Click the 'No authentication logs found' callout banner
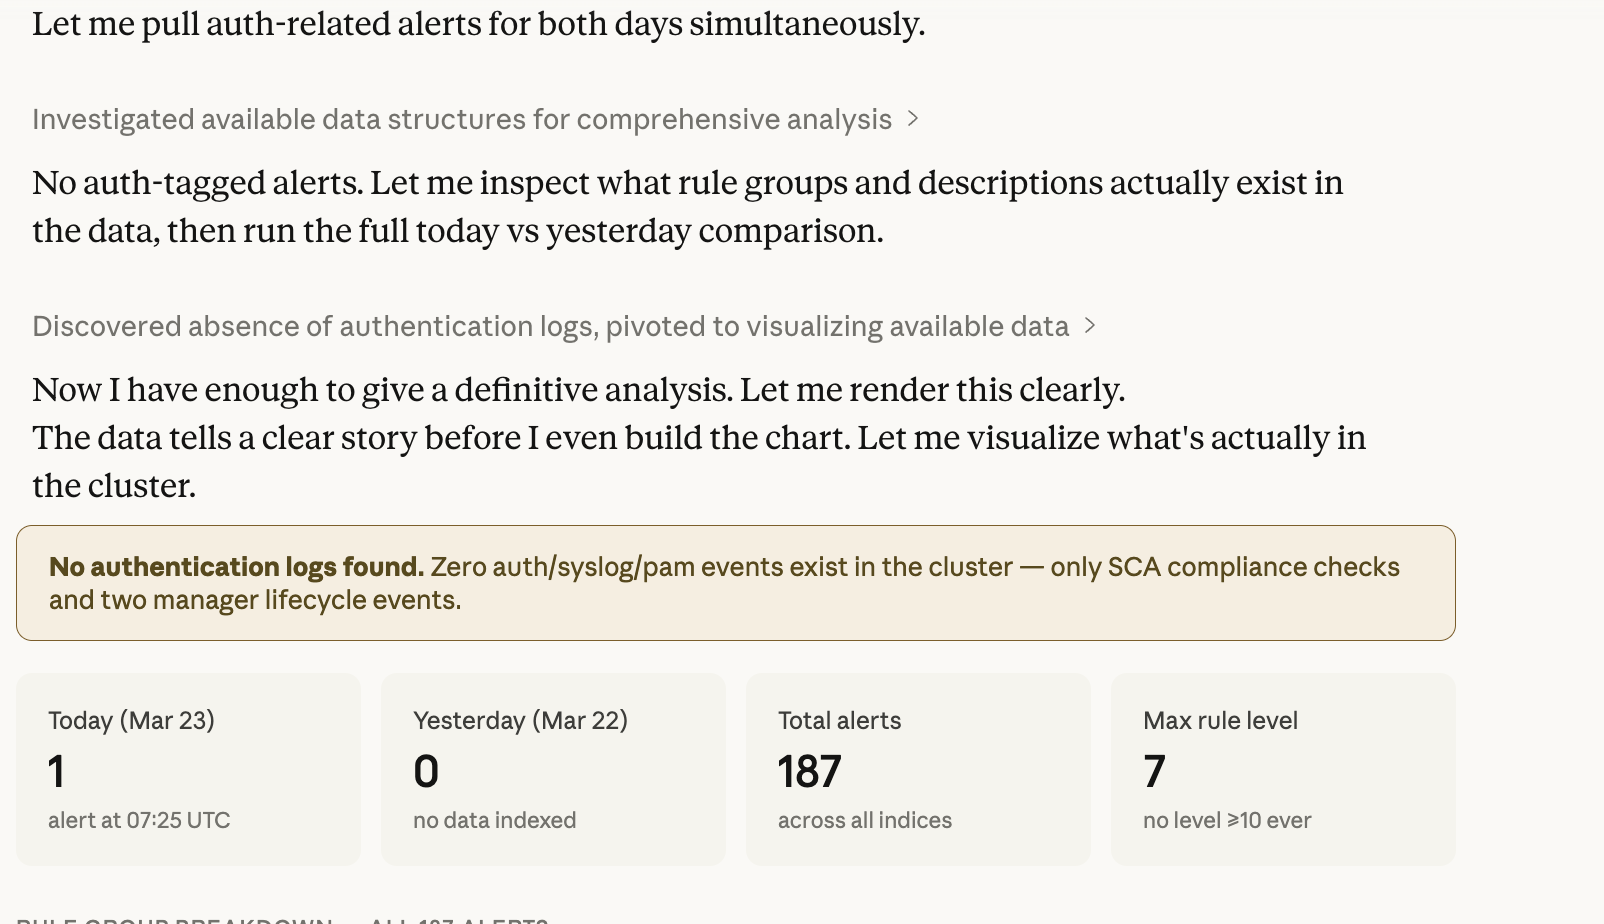This screenshot has width=1604, height=924. pyautogui.click(x=737, y=582)
